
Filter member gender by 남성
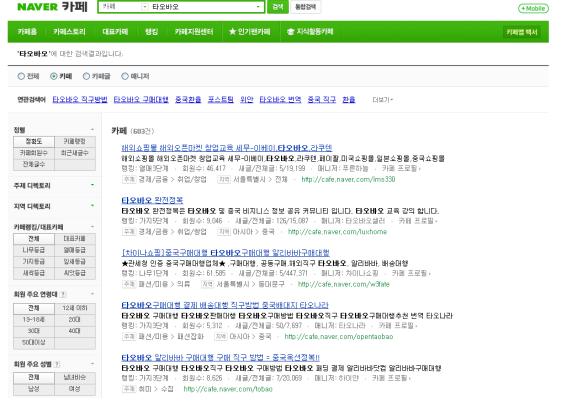(34, 389)
